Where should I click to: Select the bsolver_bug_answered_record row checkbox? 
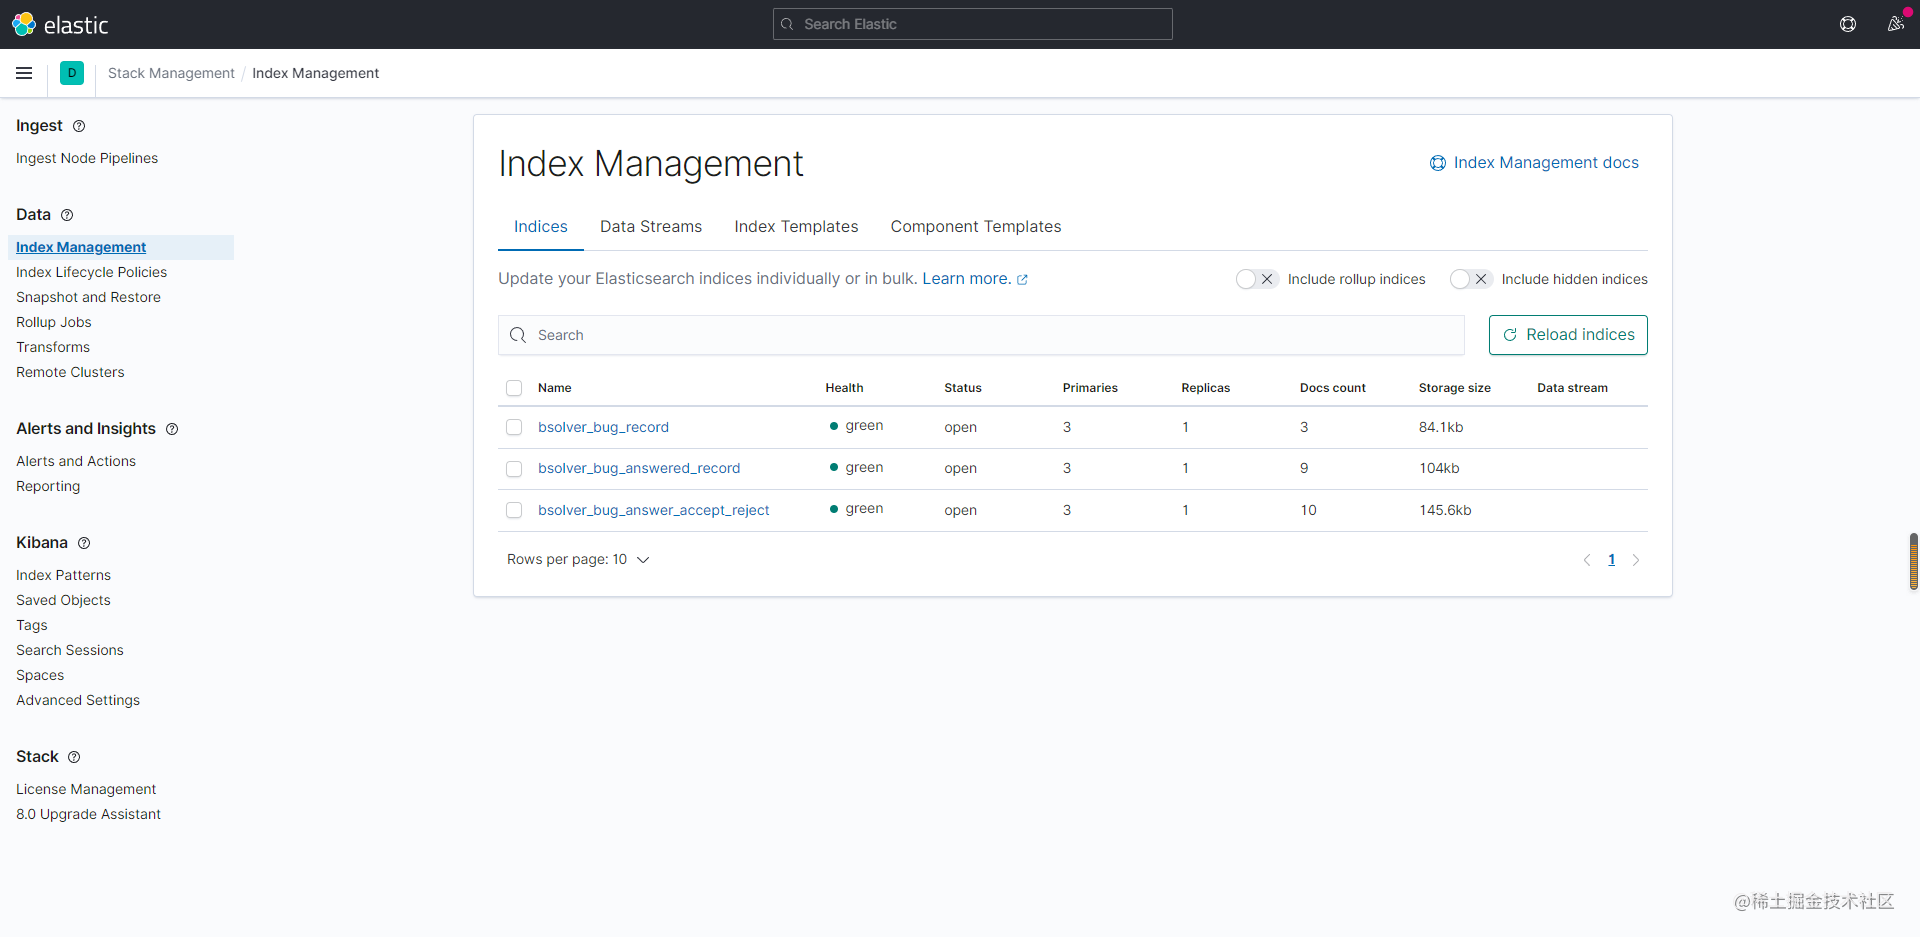point(514,469)
